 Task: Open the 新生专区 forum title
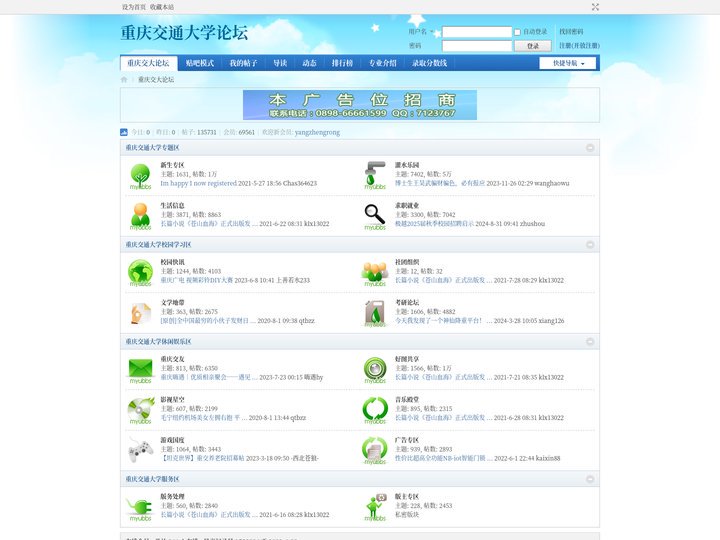[x=172, y=165]
